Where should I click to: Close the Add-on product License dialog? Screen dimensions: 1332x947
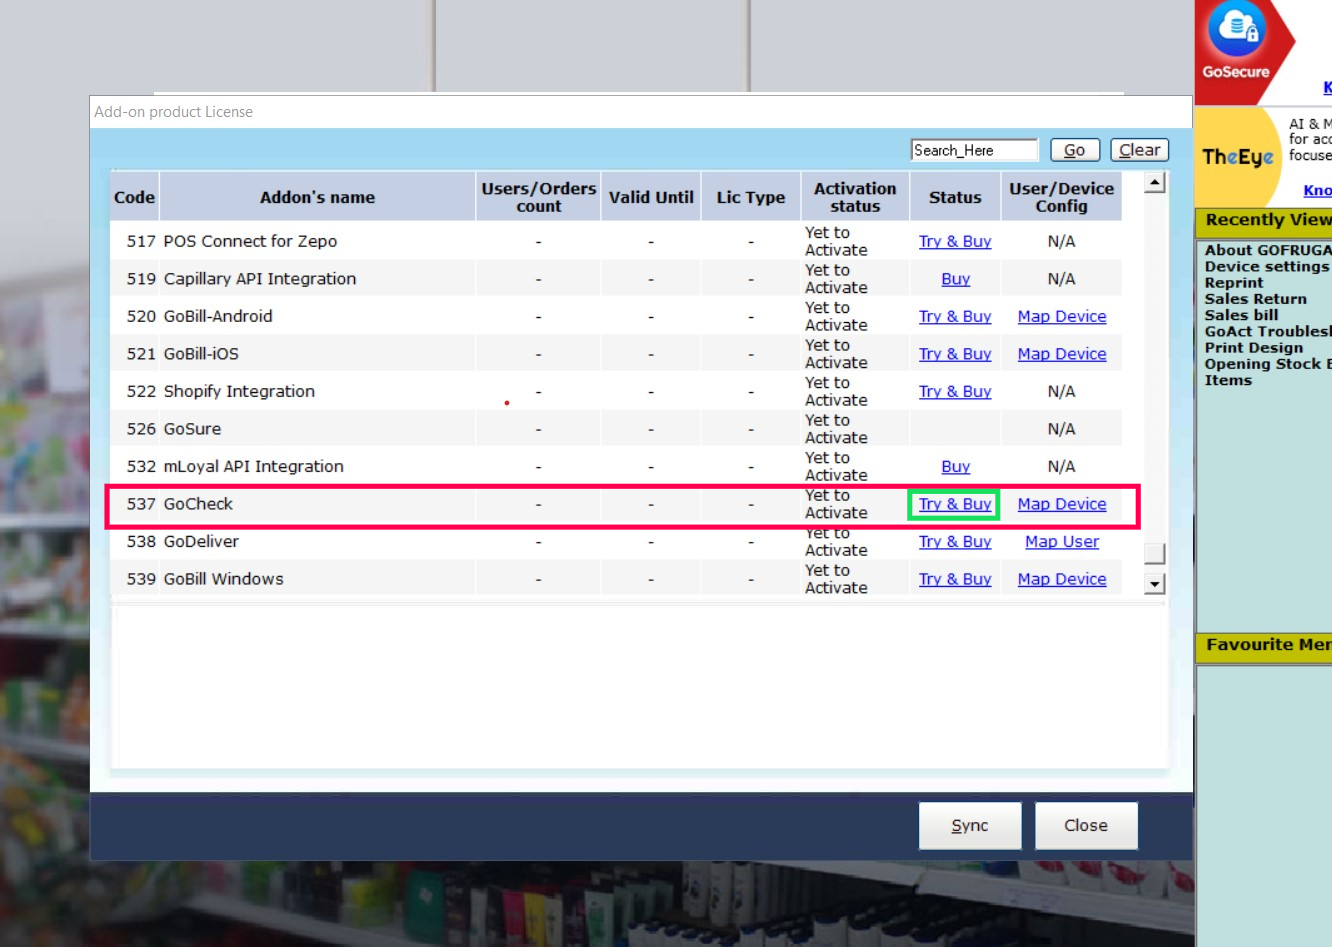[x=1085, y=826]
